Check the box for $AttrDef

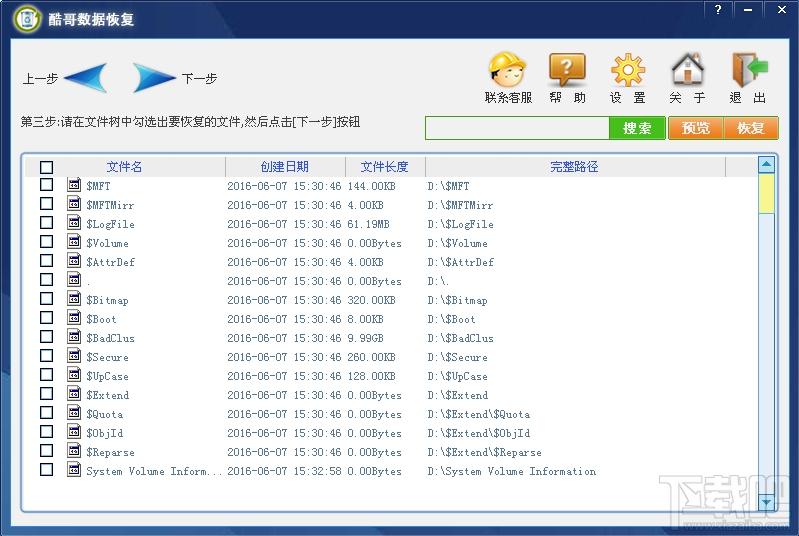pos(46,260)
